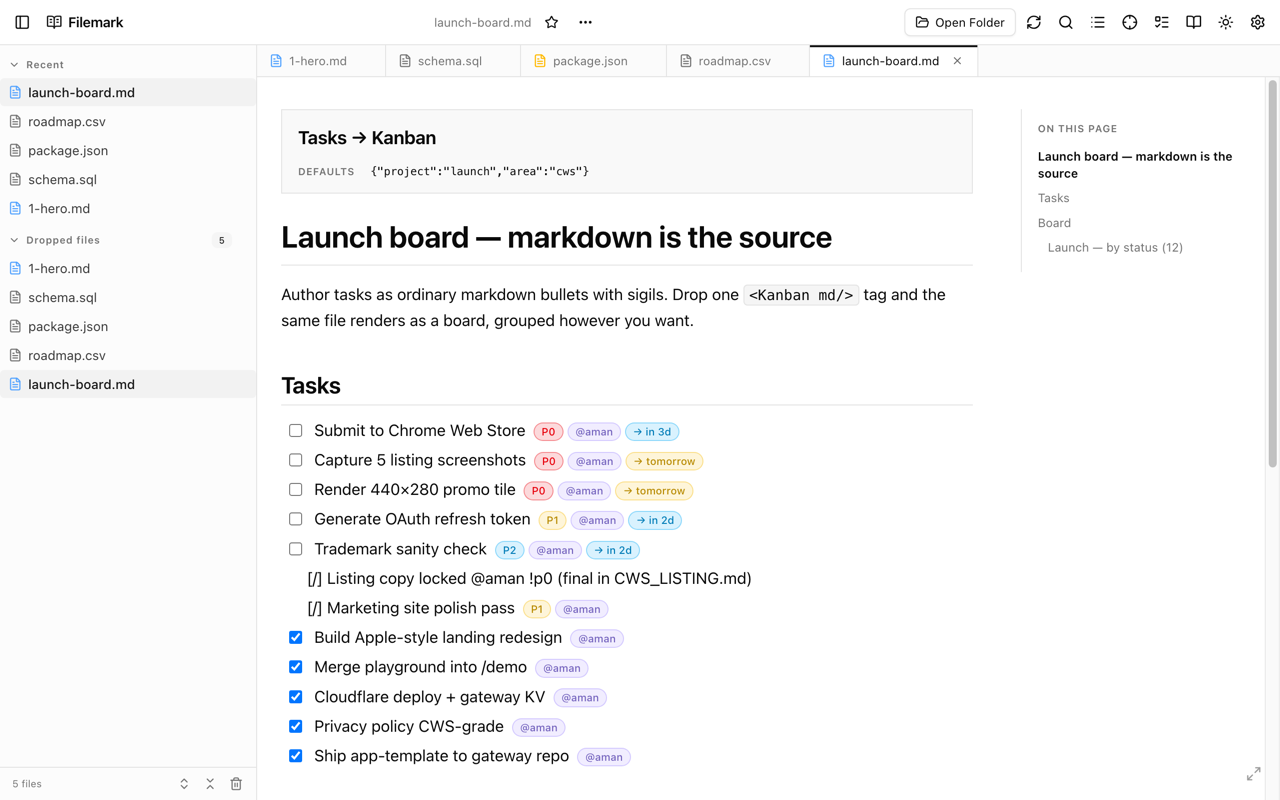Click @aman tag on Privacy policy CWS-grade
This screenshot has height=800, width=1280.
(539, 727)
